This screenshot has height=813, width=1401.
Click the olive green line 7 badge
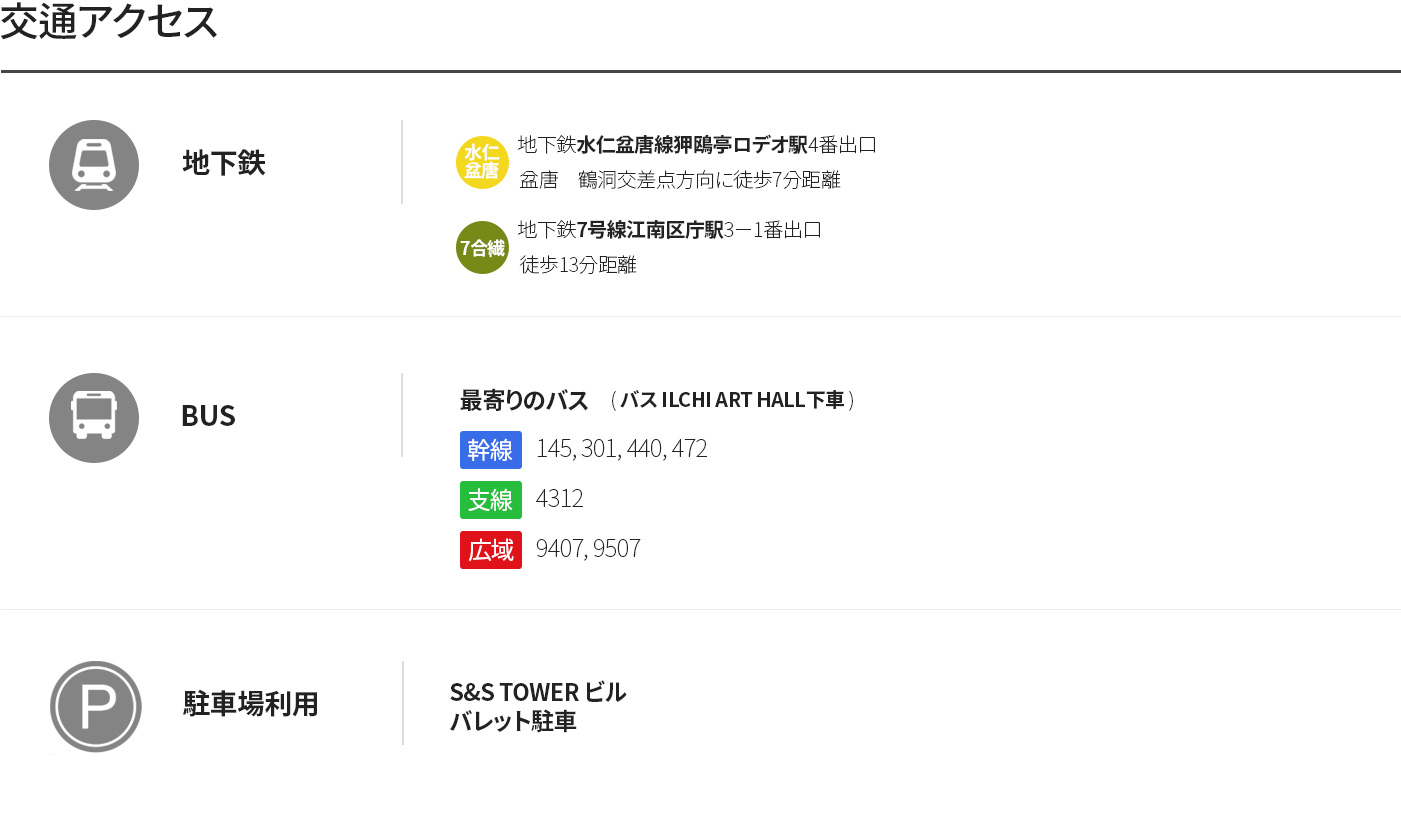click(x=482, y=248)
